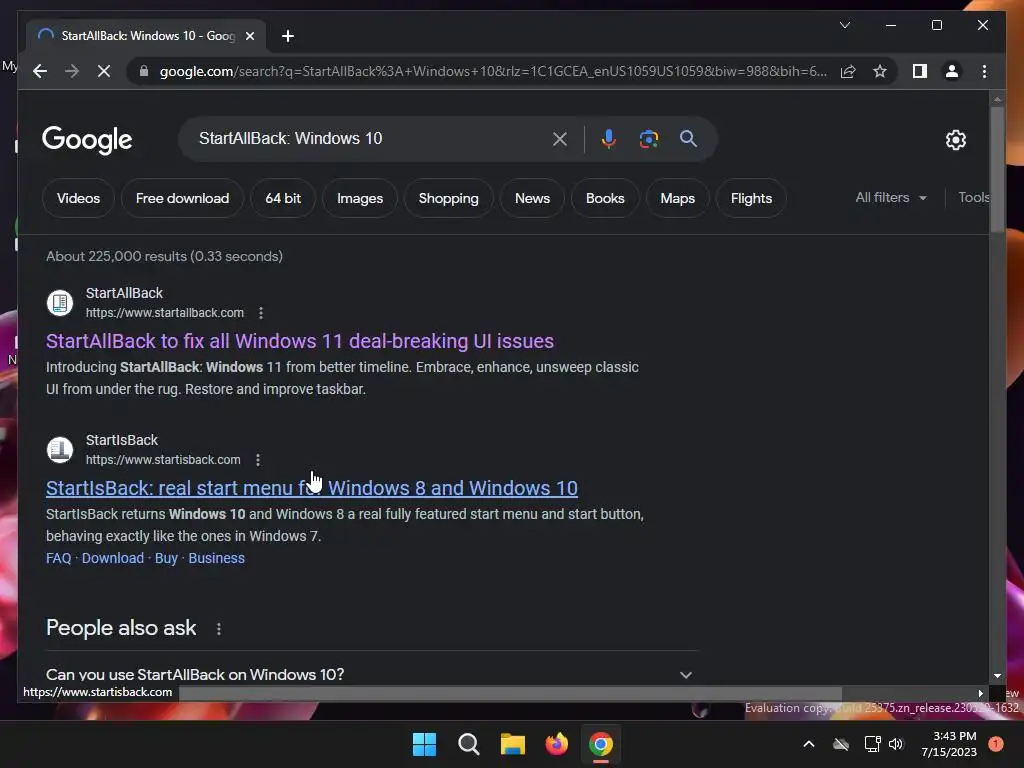Open the tab search chevron
Screen dimensions: 1024x768
click(x=844, y=25)
